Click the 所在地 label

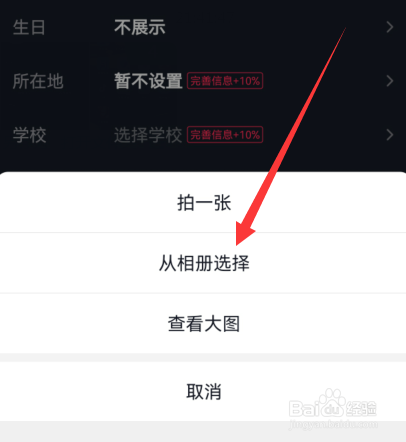click(x=38, y=81)
